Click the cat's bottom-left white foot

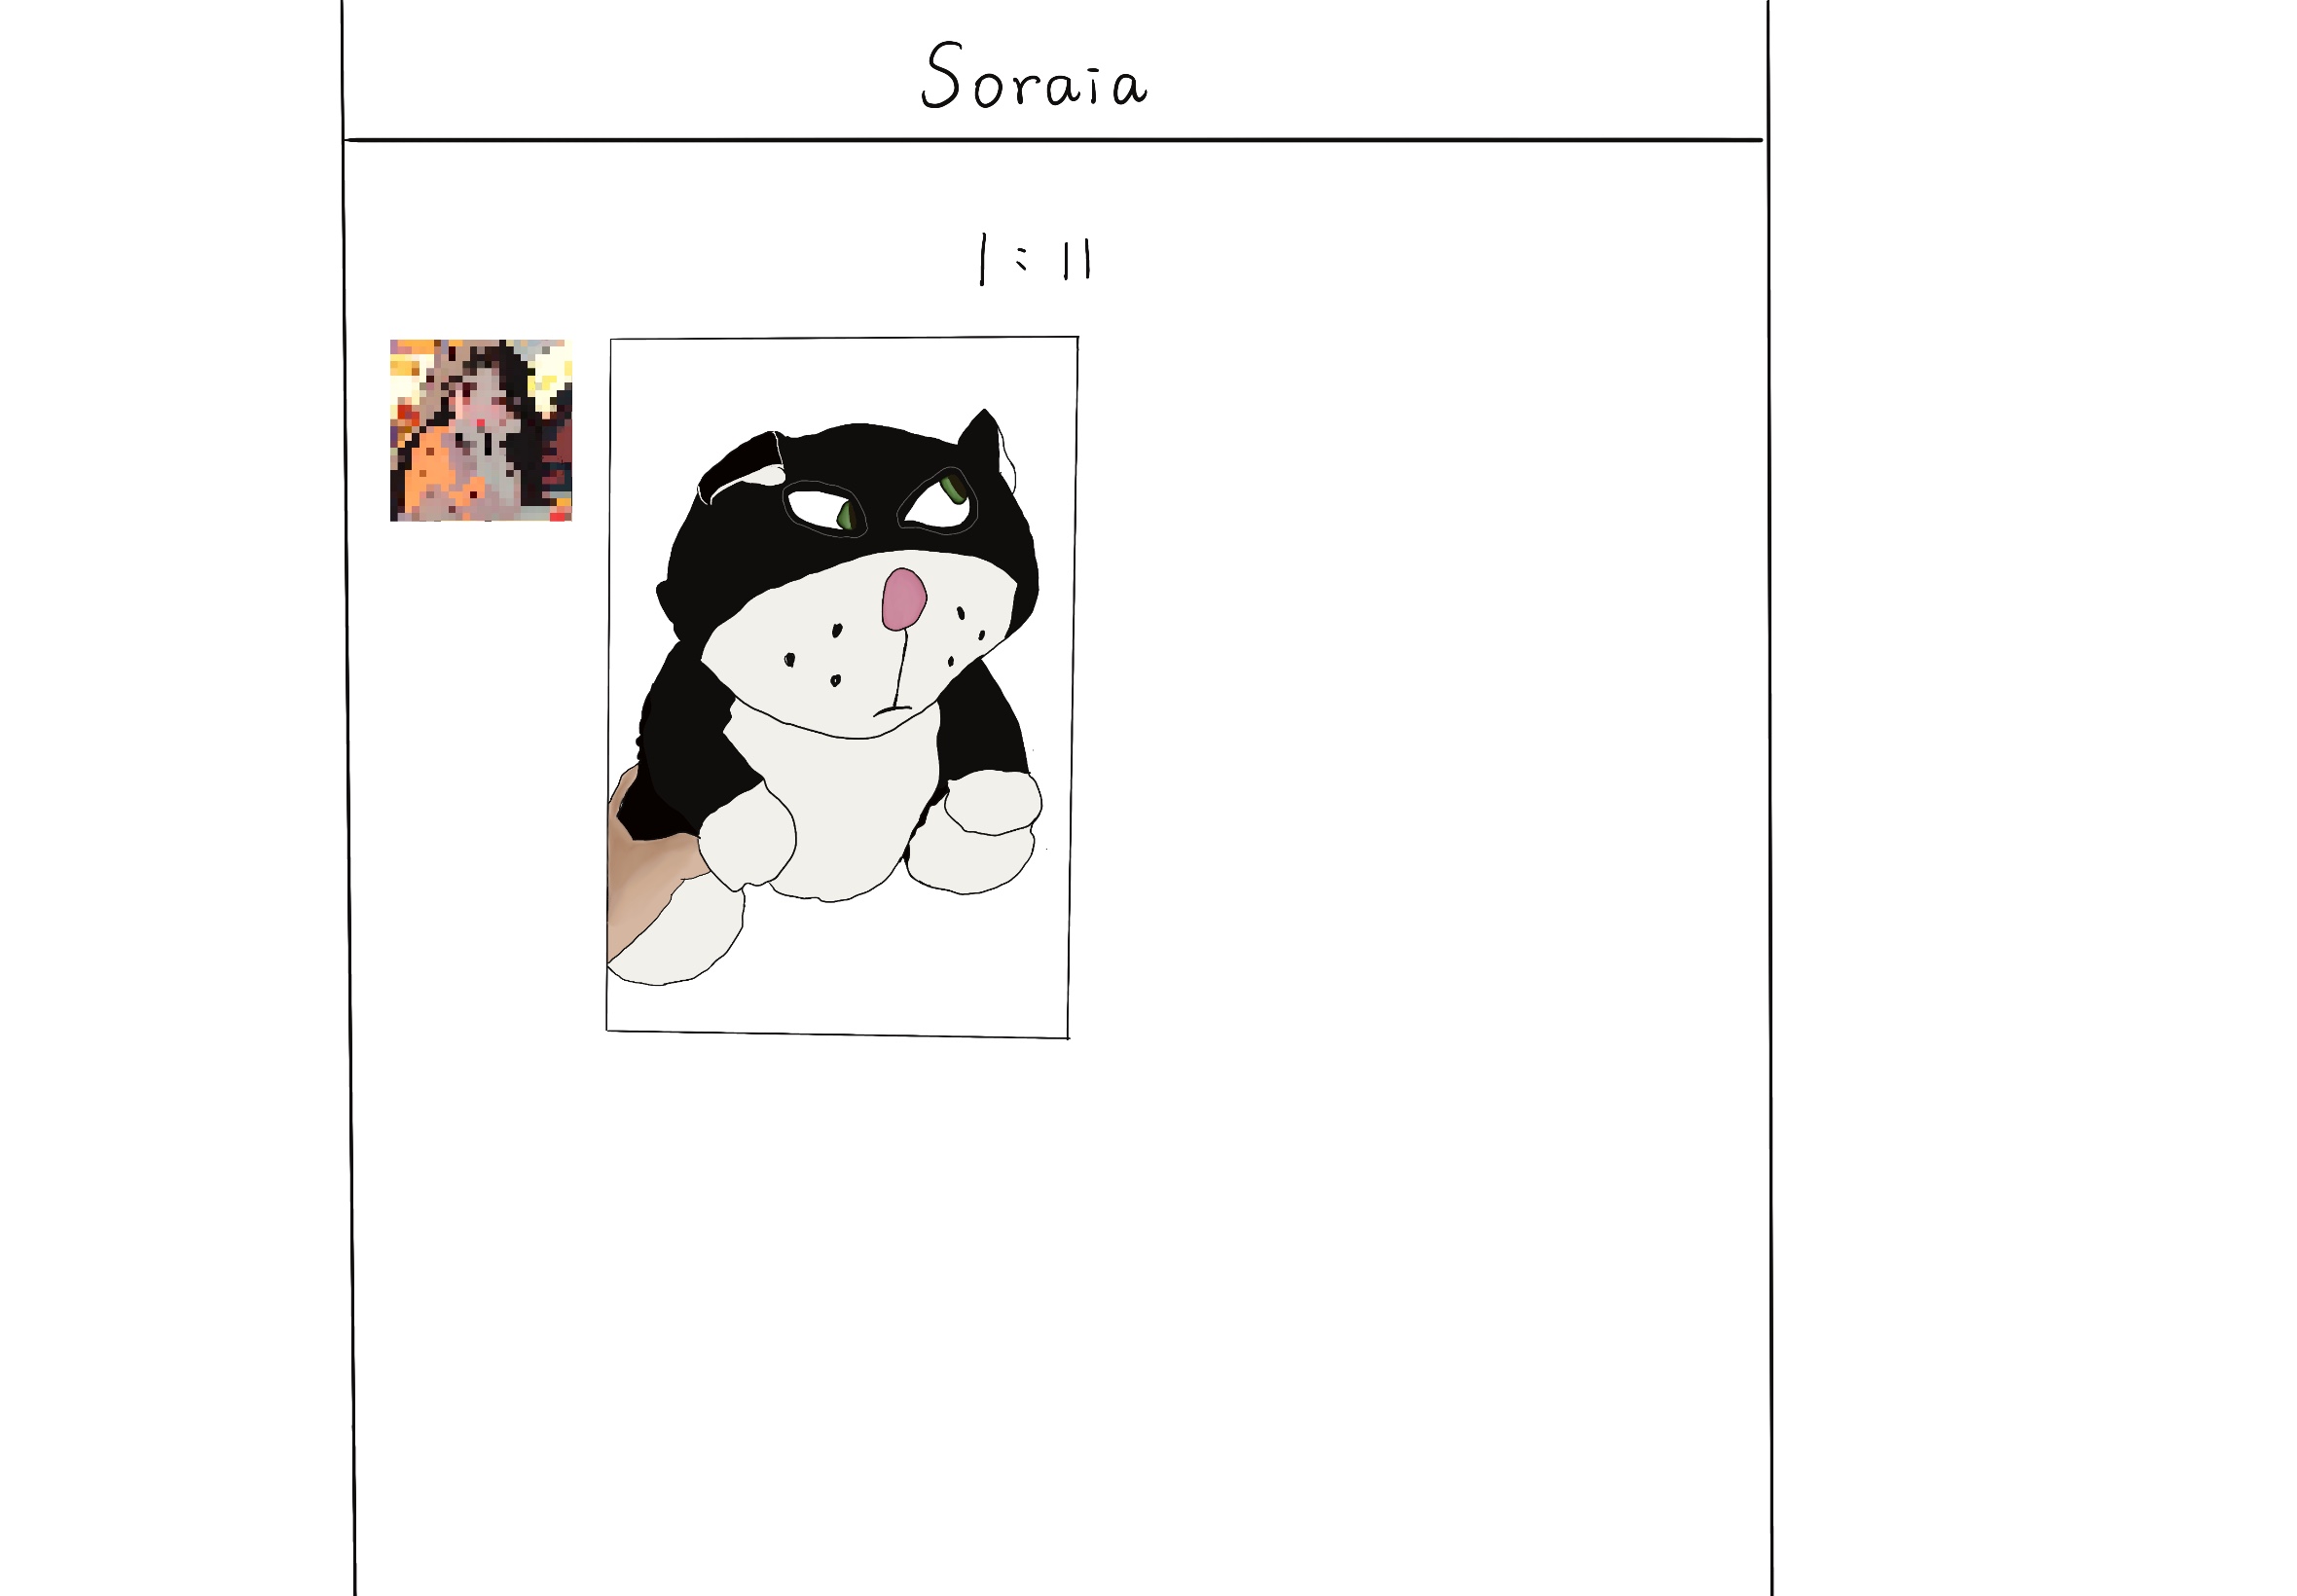[678, 933]
